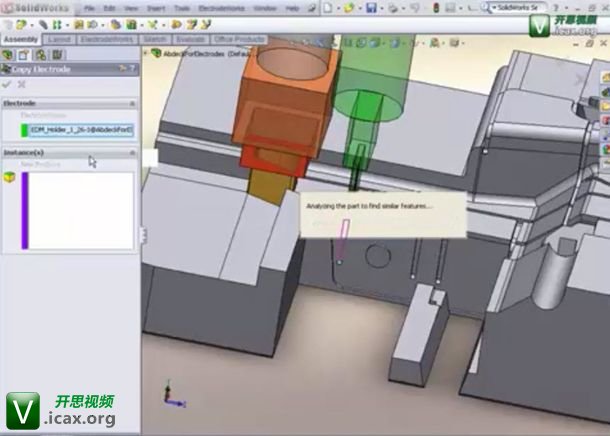Image resolution: width=610 pixels, height=436 pixels.
Task: Switch to the Layout tab
Action: pos(60,39)
